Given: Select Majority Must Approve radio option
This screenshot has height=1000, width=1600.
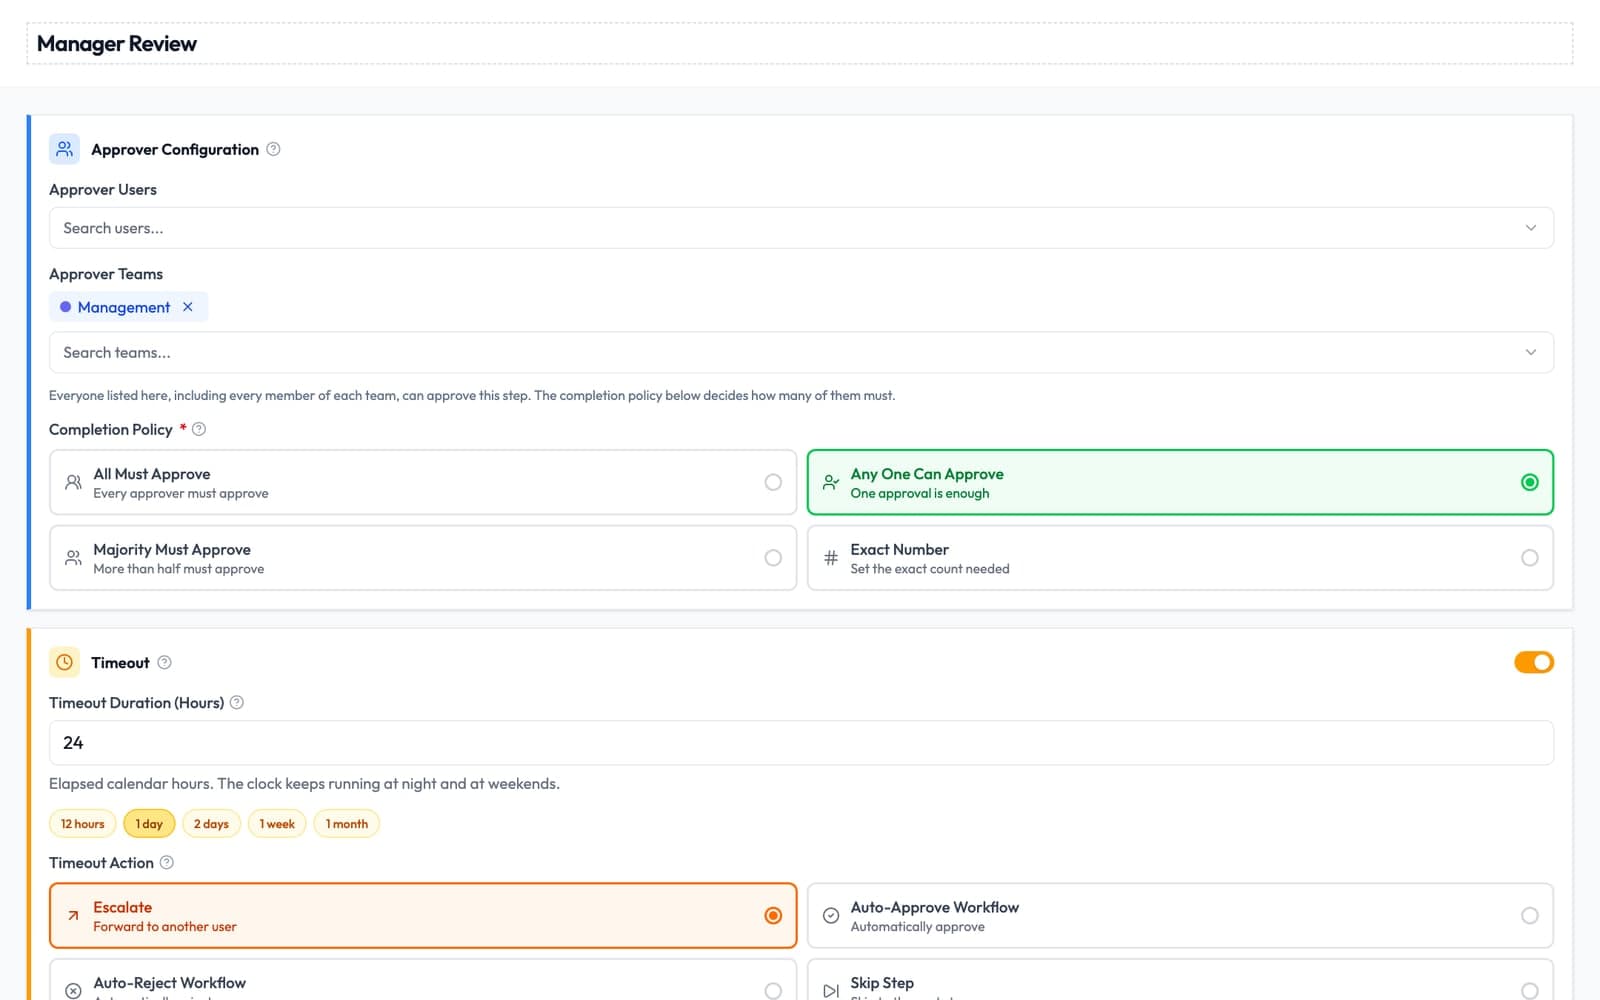Looking at the screenshot, I should coord(773,558).
